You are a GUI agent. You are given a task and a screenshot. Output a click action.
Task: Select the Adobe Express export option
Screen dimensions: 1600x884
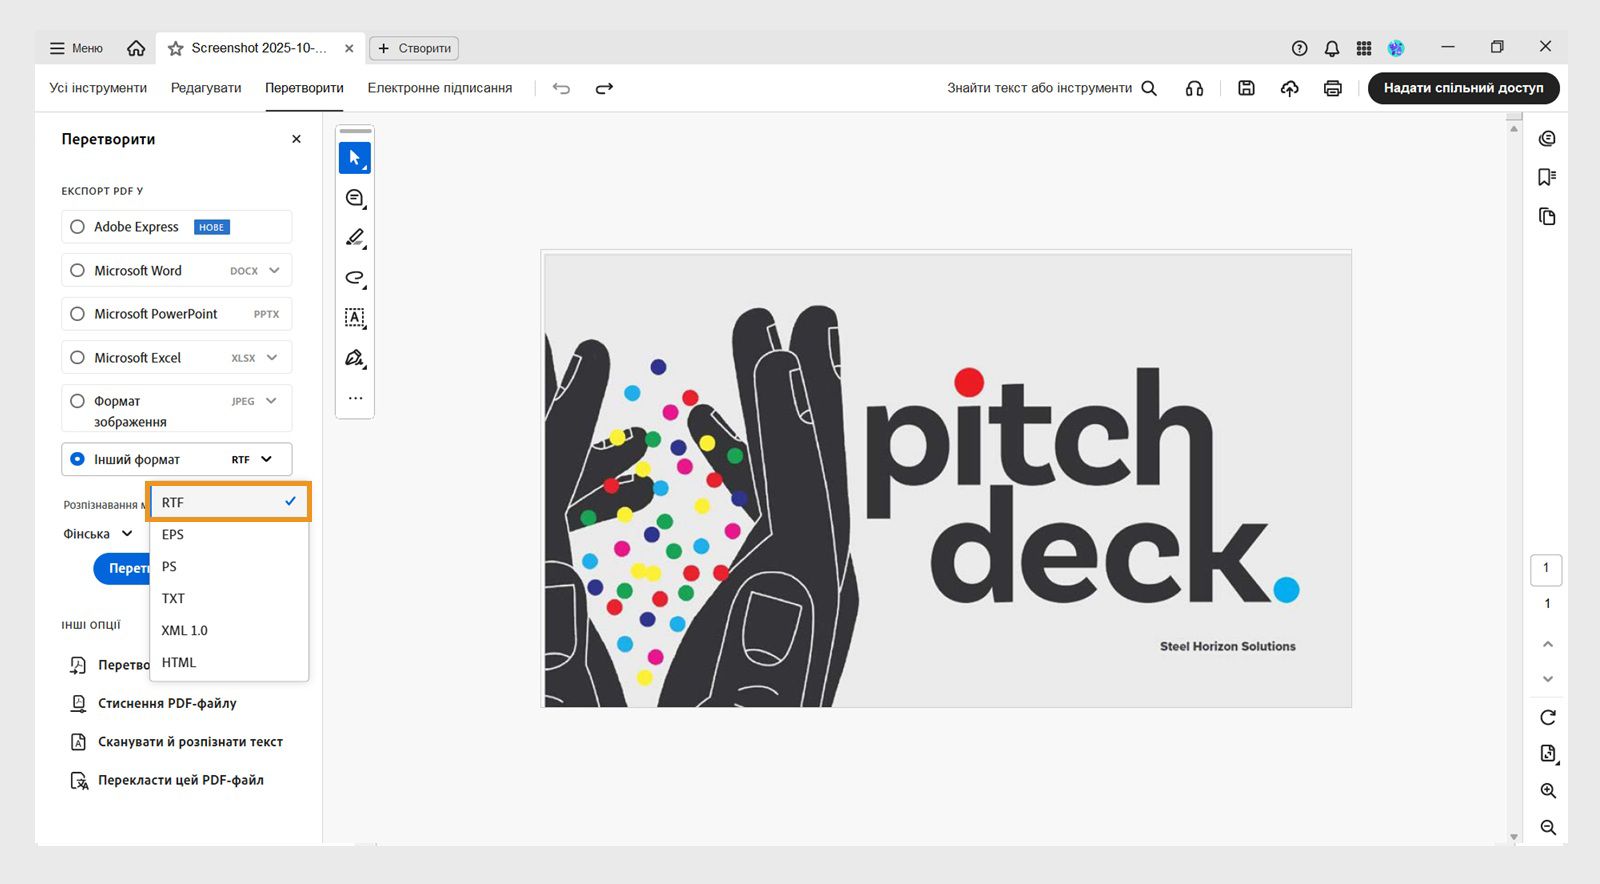[x=177, y=227]
